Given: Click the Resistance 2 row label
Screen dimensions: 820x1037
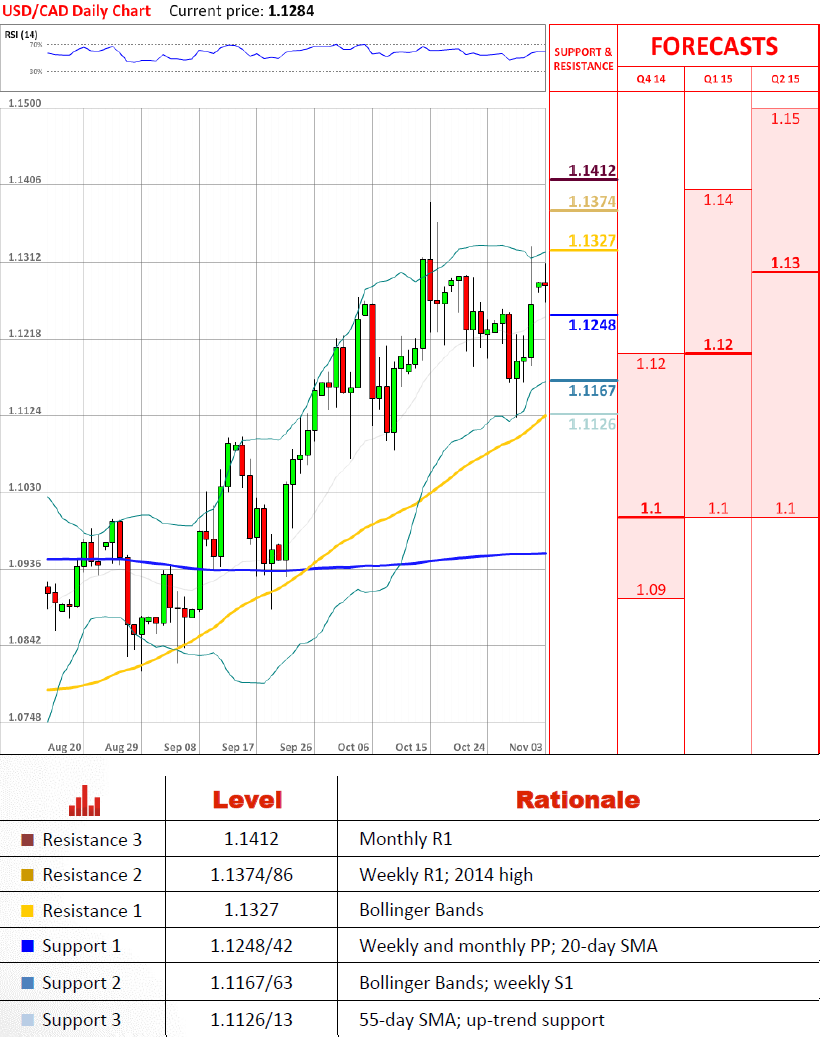Looking at the screenshot, I should (x=92, y=875).
